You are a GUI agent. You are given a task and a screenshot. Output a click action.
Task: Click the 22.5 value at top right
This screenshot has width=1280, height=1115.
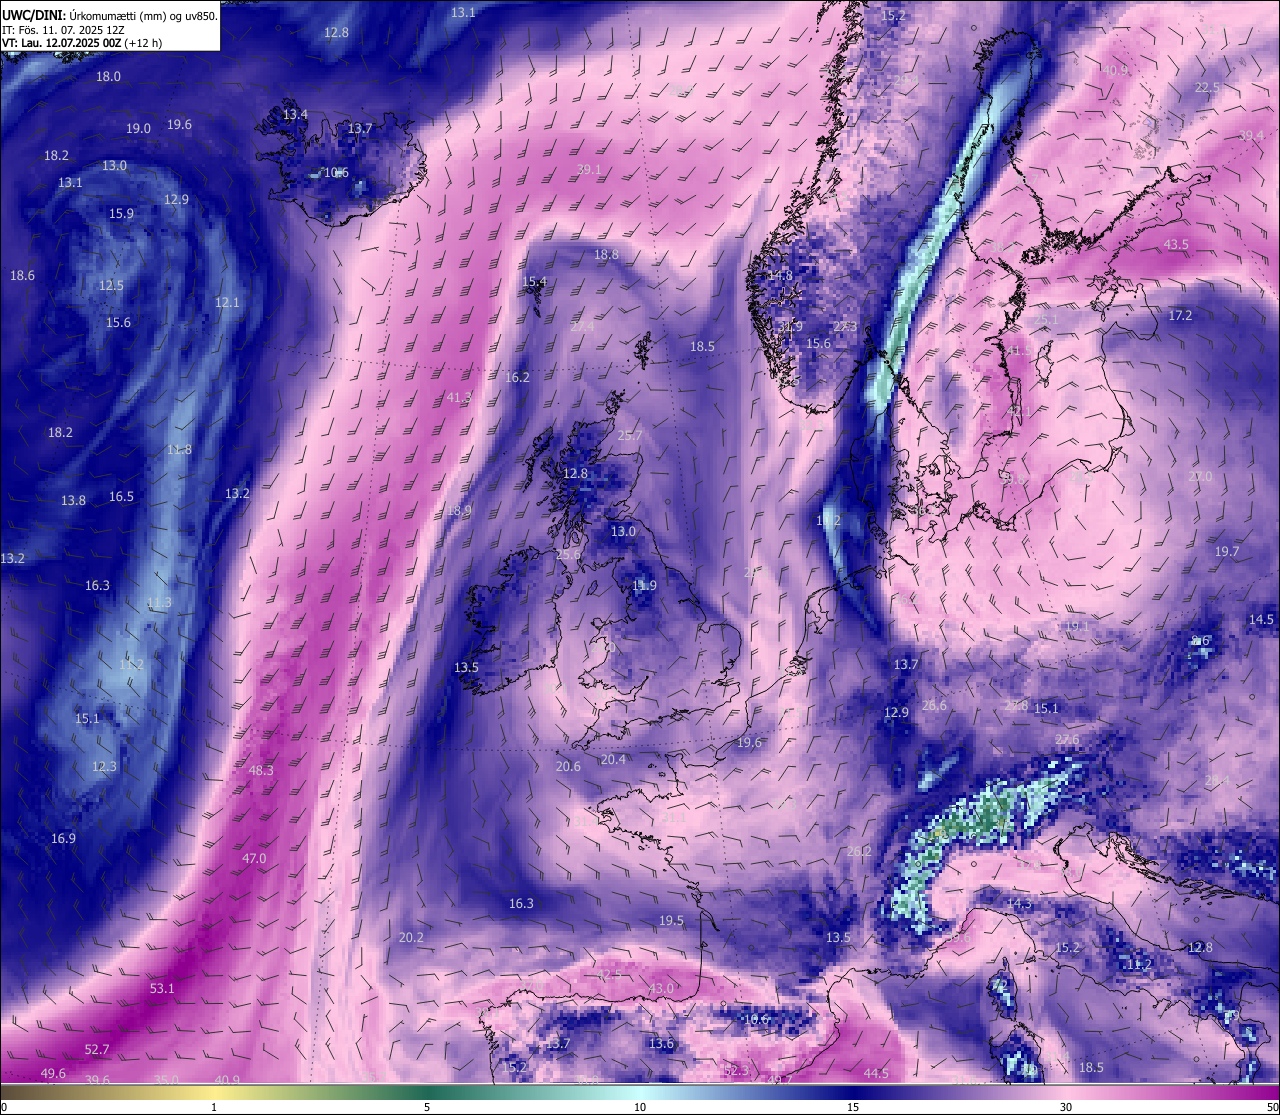tap(1208, 87)
